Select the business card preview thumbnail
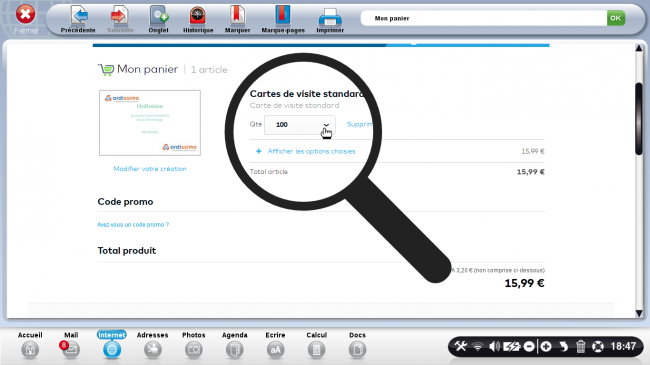The height and width of the screenshot is (365, 650). (150, 123)
